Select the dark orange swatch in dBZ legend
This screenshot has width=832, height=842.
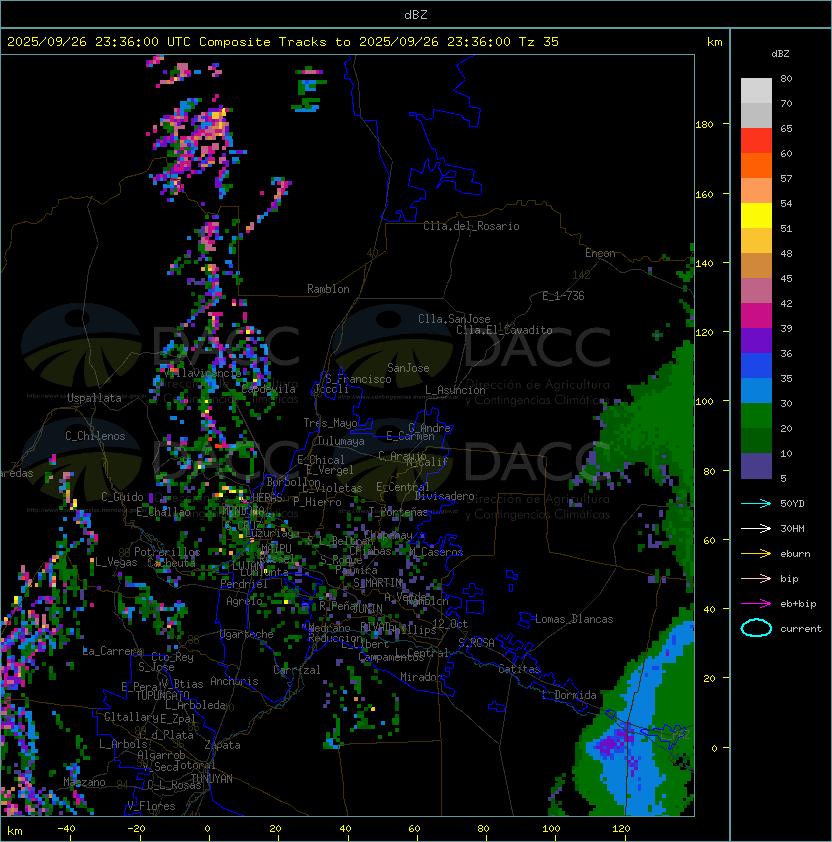click(756, 166)
